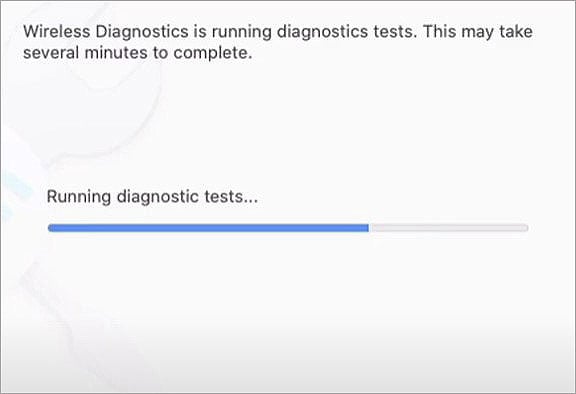The image size is (576, 394).
Task: Click the empty white area below the progress bar
Action: click(288, 279)
